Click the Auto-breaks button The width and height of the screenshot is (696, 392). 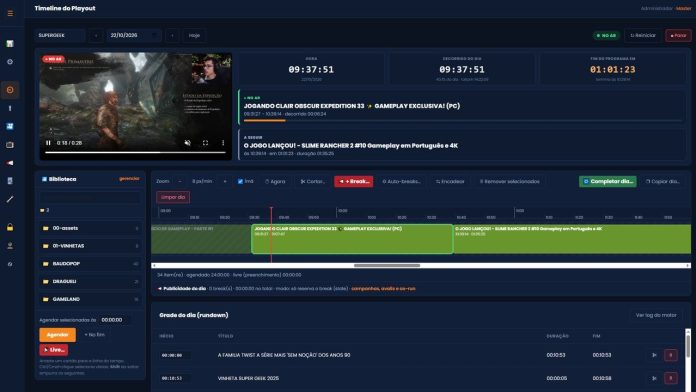pyautogui.click(x=402, y=181)
